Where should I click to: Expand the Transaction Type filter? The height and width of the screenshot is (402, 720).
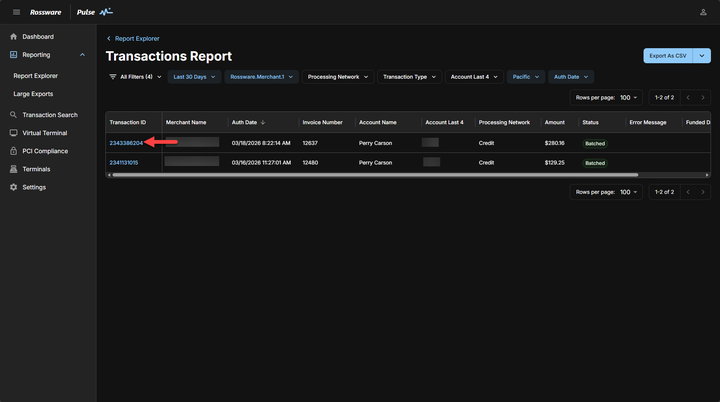click(410, 77)
